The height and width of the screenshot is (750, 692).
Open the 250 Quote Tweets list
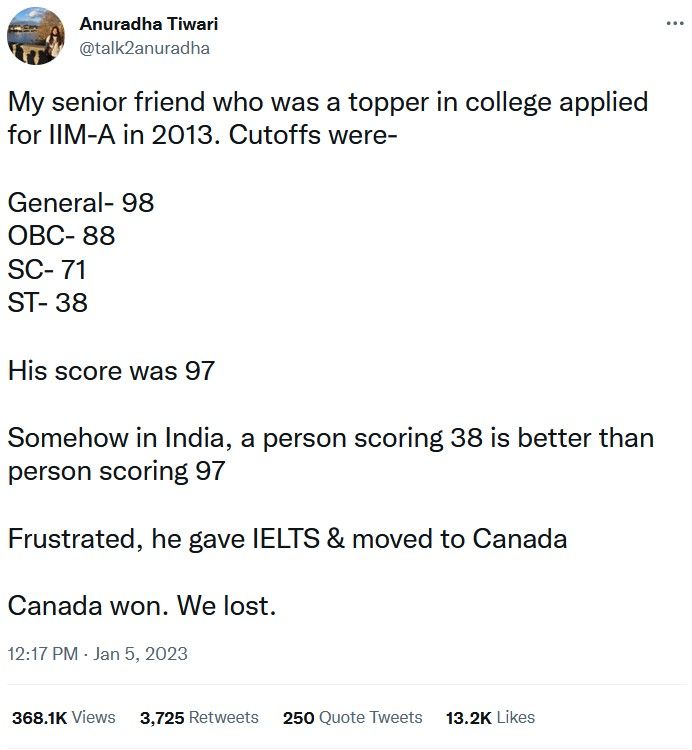pyautogui.click(x=352, y=717)
